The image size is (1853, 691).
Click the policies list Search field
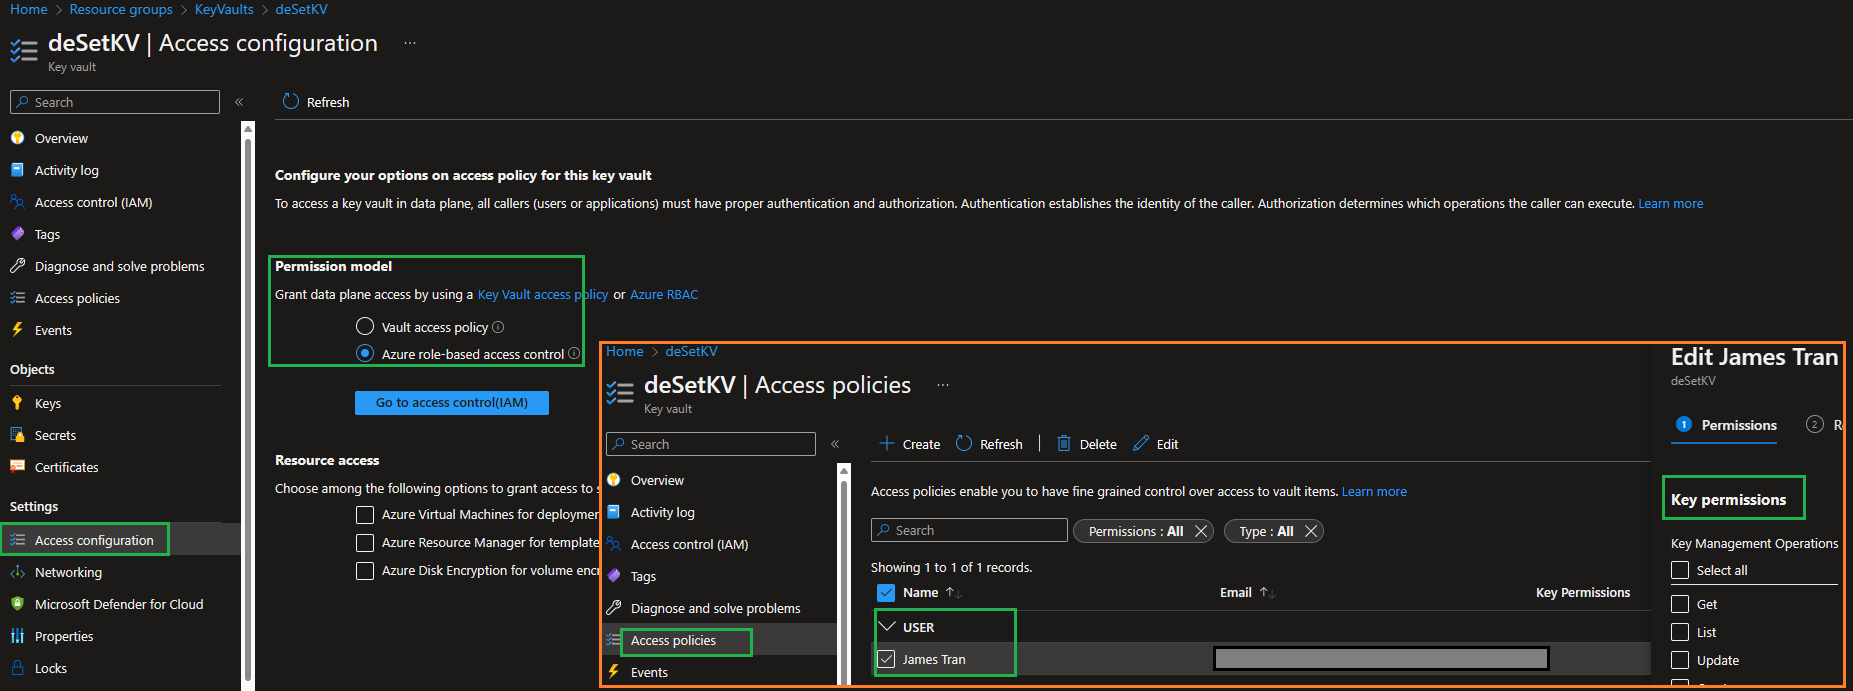coord(969,530)
